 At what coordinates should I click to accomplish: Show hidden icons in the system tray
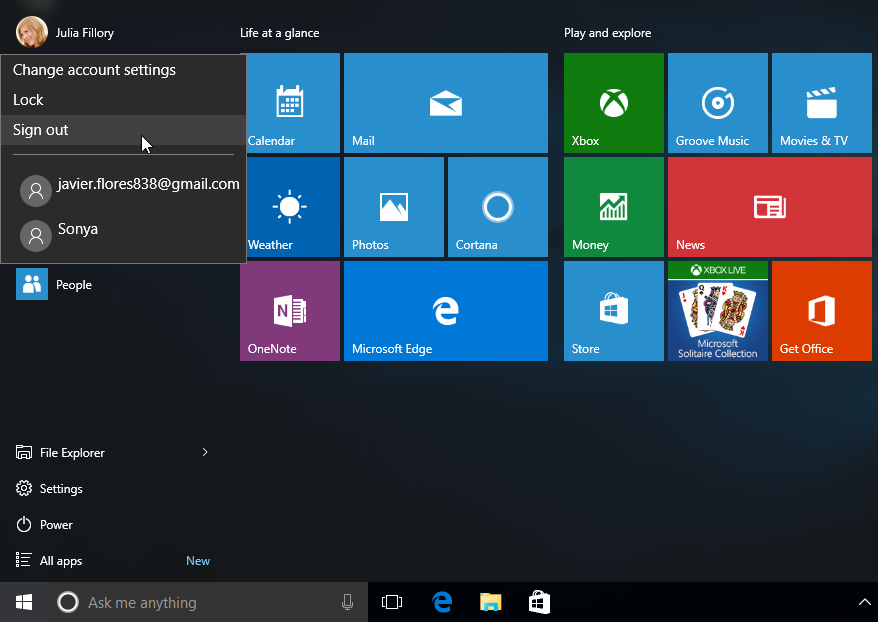tap(864, 602)
